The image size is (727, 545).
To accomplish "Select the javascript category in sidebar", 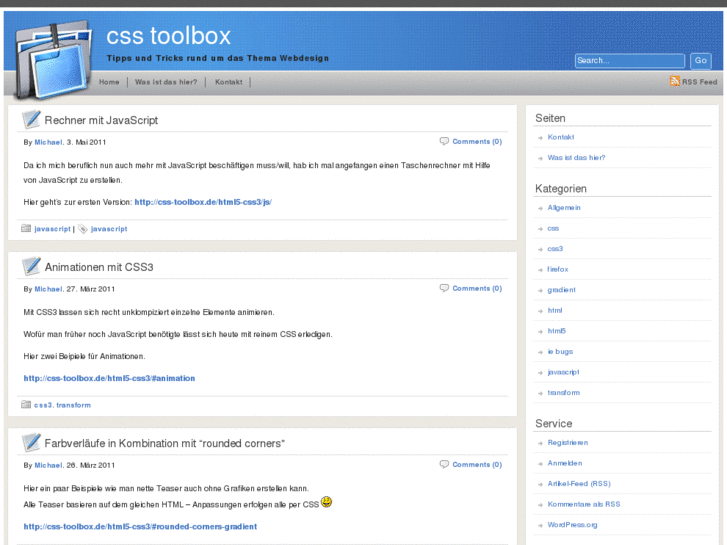I will pyautogui.click(x=563, y=372).
